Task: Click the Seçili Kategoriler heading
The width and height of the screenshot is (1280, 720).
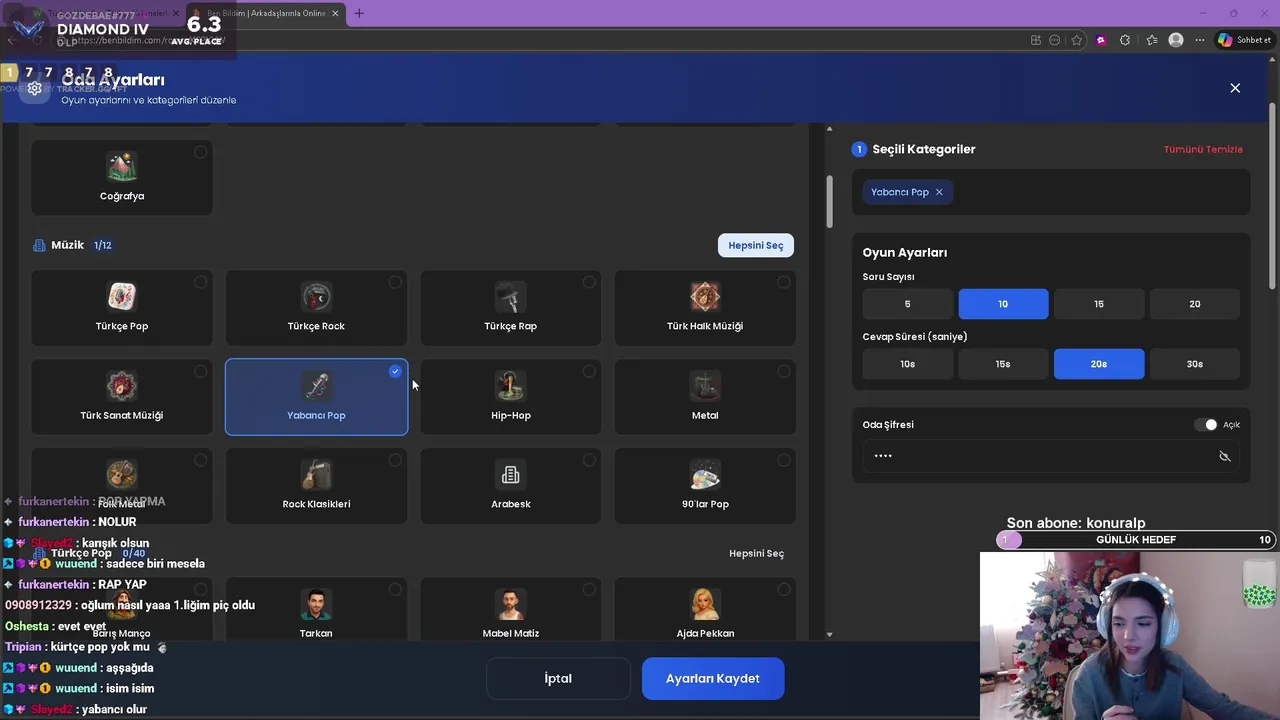Action: 924,149
